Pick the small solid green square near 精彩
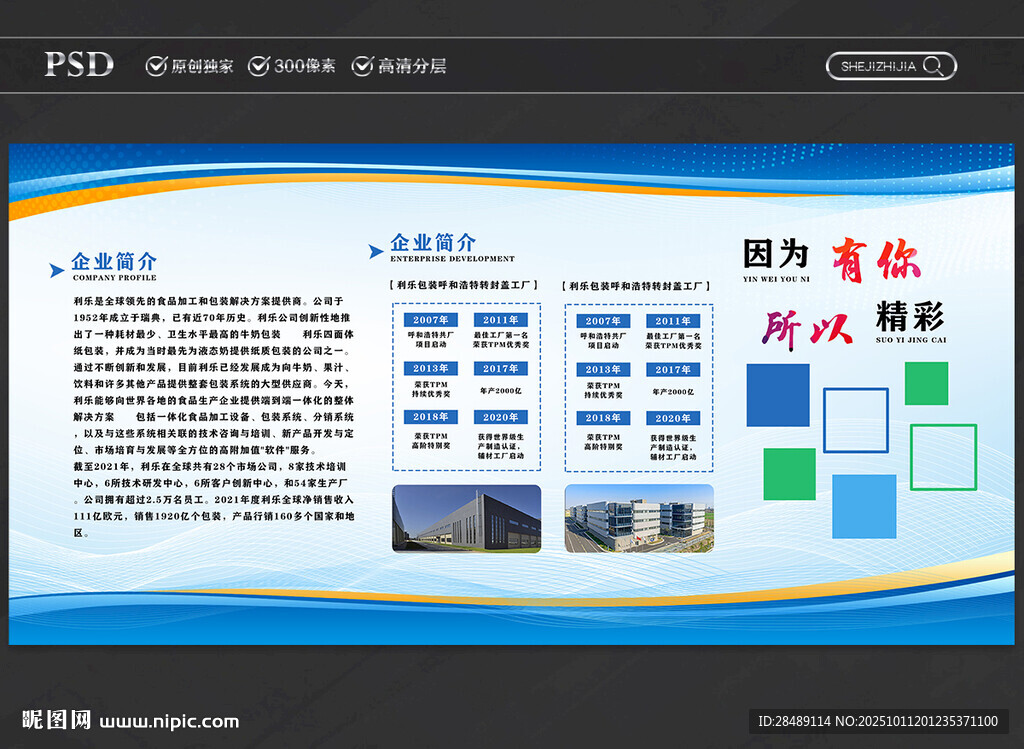Viewport: 1024px width, 749px height. coord(926,383)
